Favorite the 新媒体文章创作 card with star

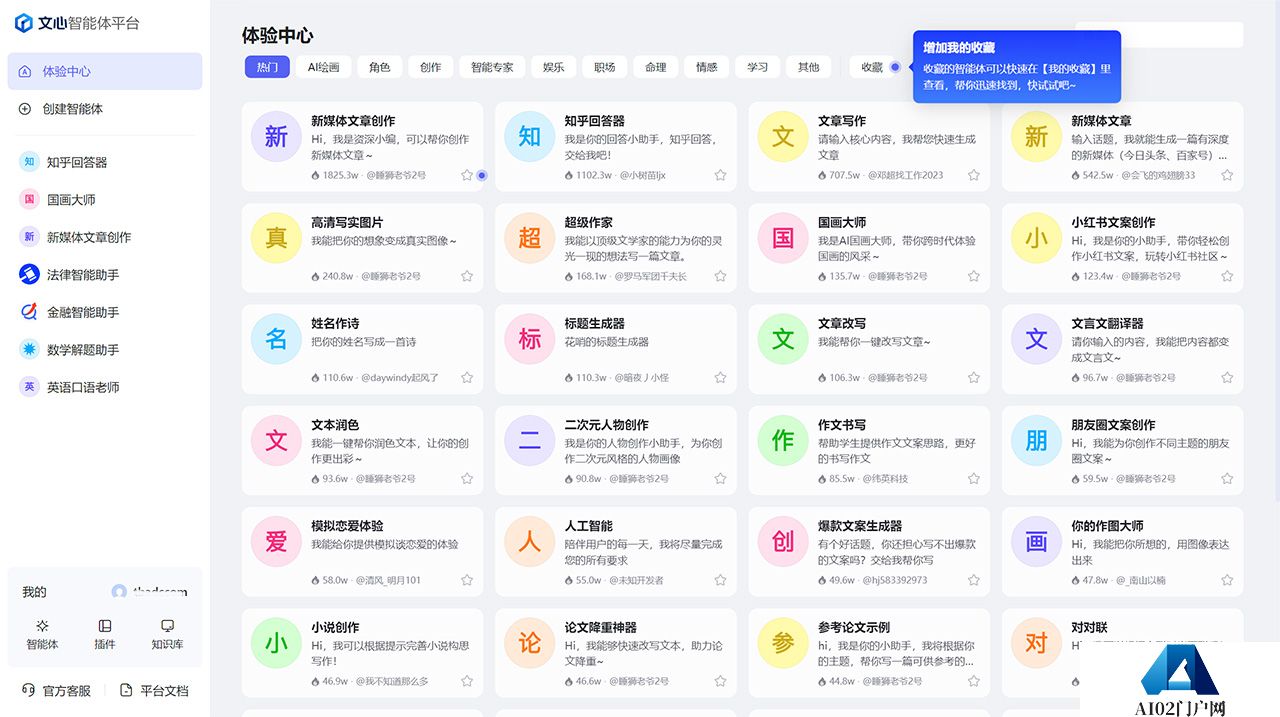pyautogui.click(x=467, y=175)
